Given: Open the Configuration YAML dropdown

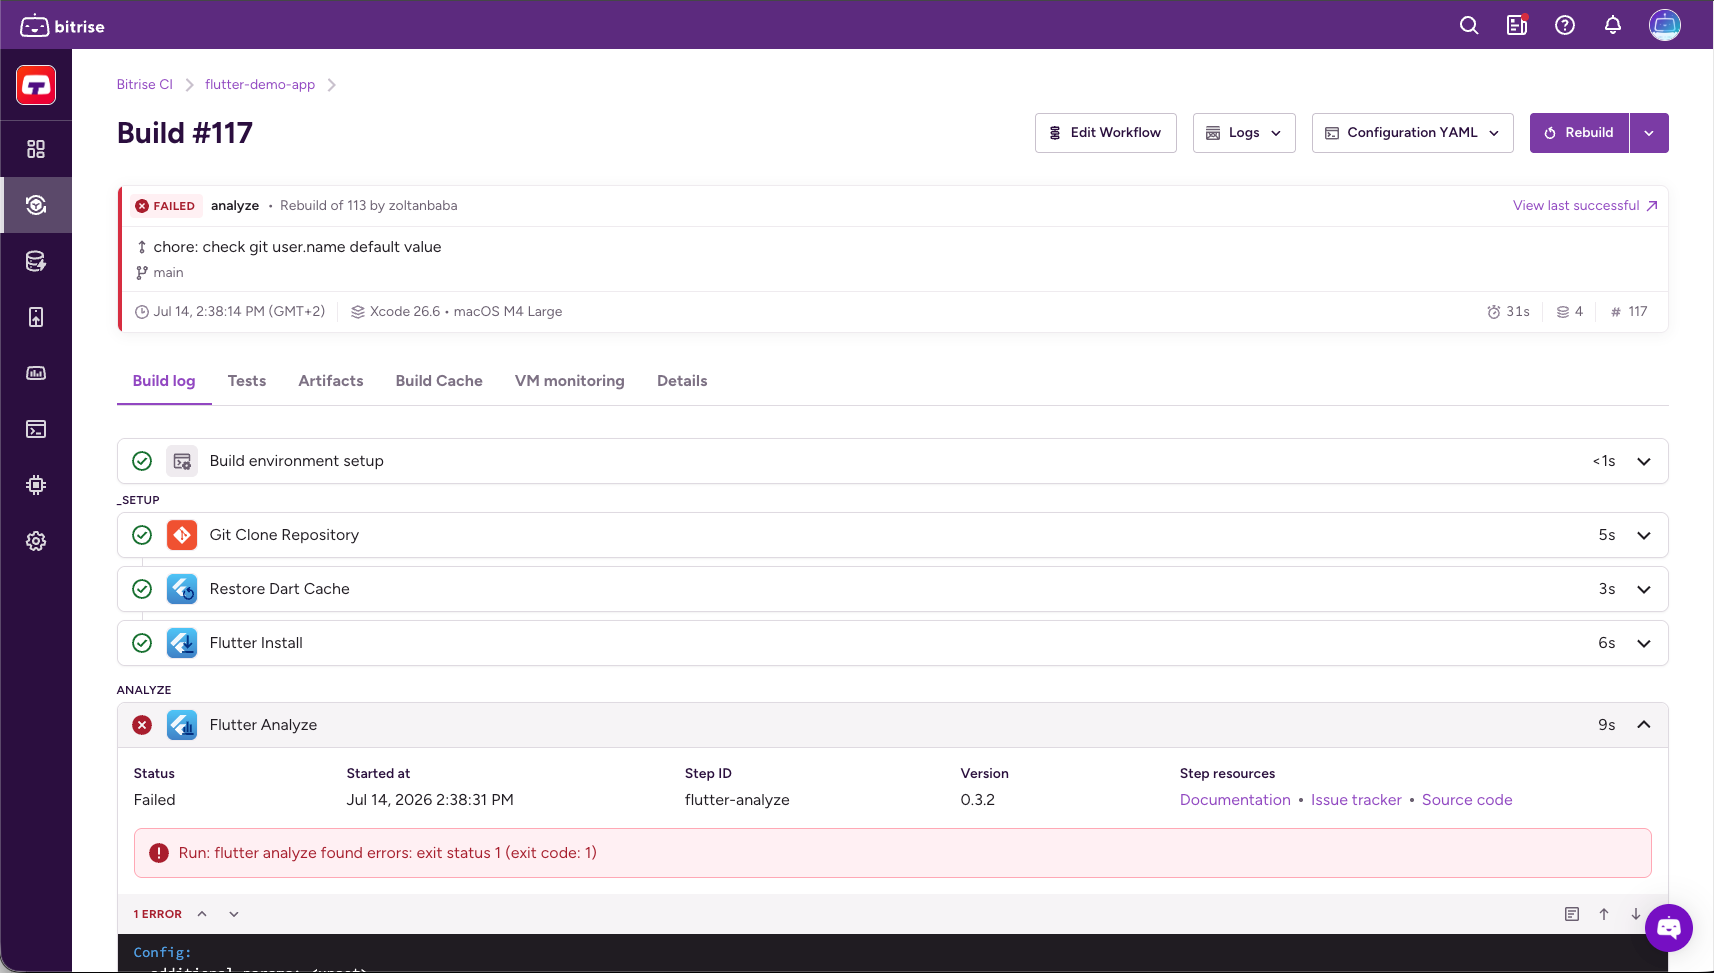Looking at the screenshot, I should (1413, 133).
